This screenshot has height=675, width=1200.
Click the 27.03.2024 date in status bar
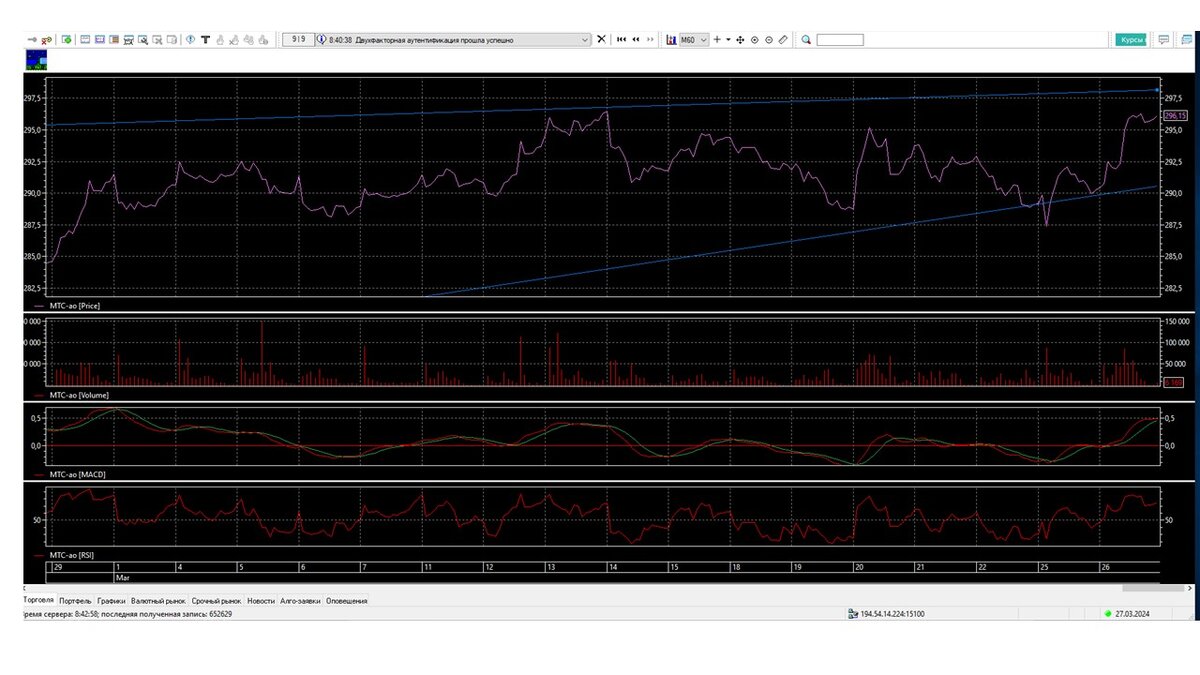[1133, 614]
